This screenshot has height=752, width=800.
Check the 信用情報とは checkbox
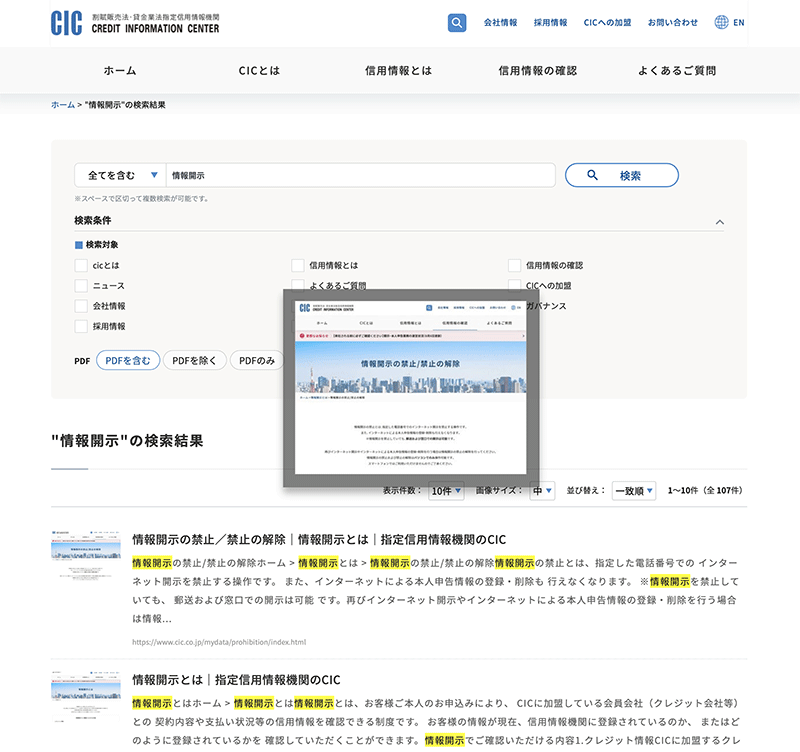click(x=298, y=265)
